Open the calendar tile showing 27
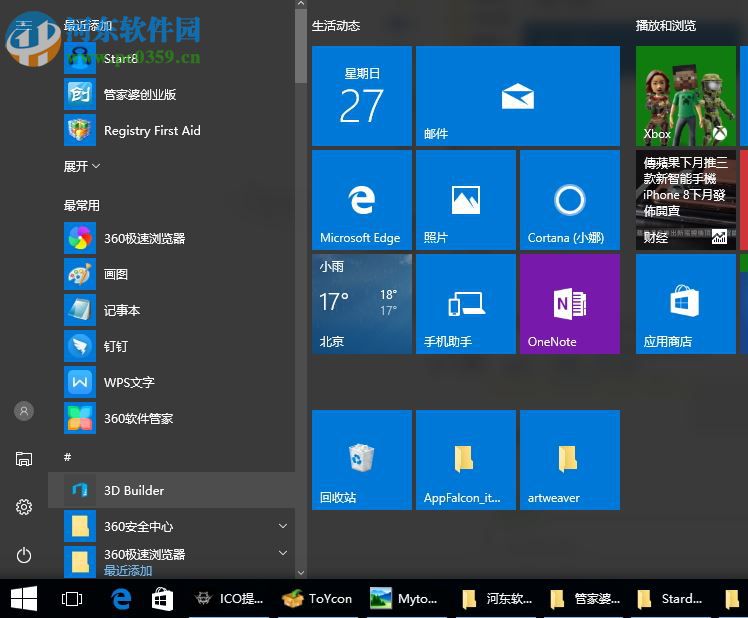This screenshot has width=748, height=618. point(362,96)
